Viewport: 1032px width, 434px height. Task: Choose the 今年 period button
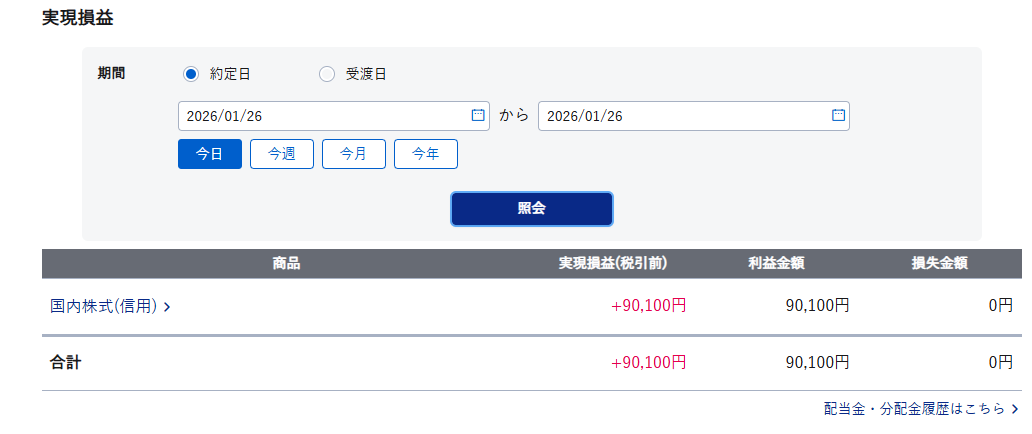pos(426,154)
